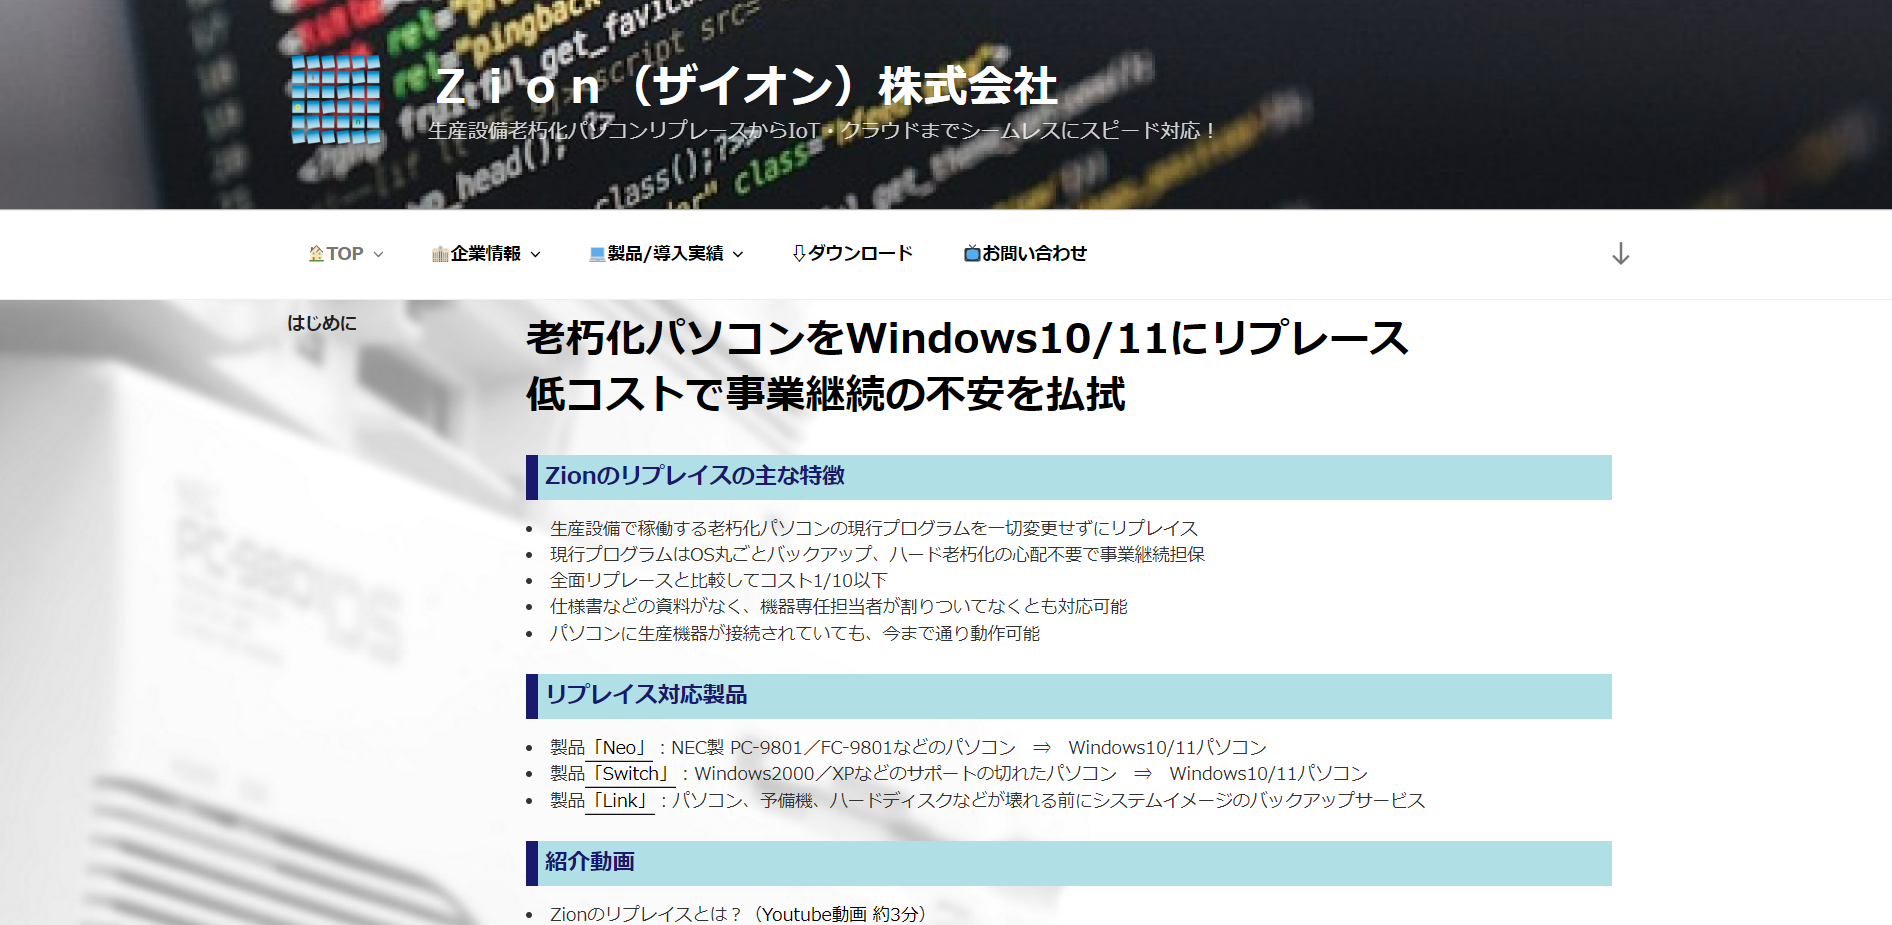Click the Zion grid logo image

click(336, 100)
